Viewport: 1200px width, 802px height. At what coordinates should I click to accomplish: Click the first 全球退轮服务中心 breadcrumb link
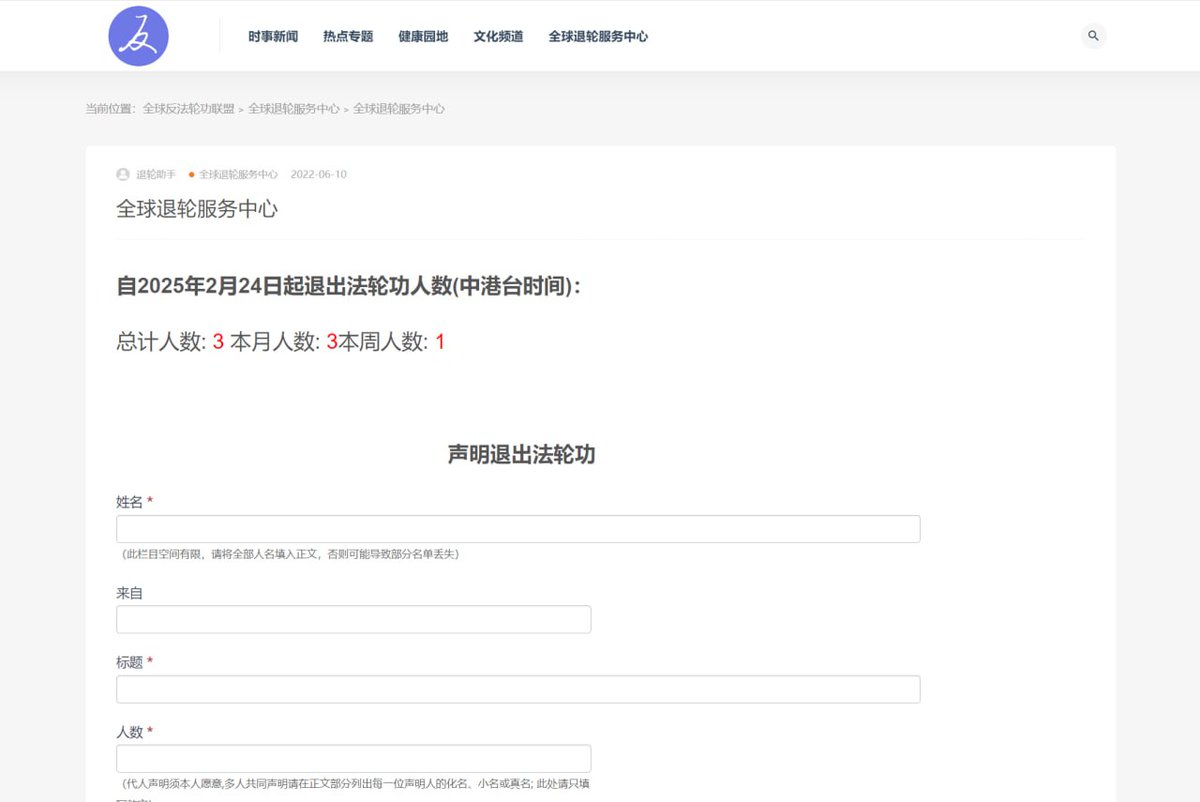click(x=294, y=108)
